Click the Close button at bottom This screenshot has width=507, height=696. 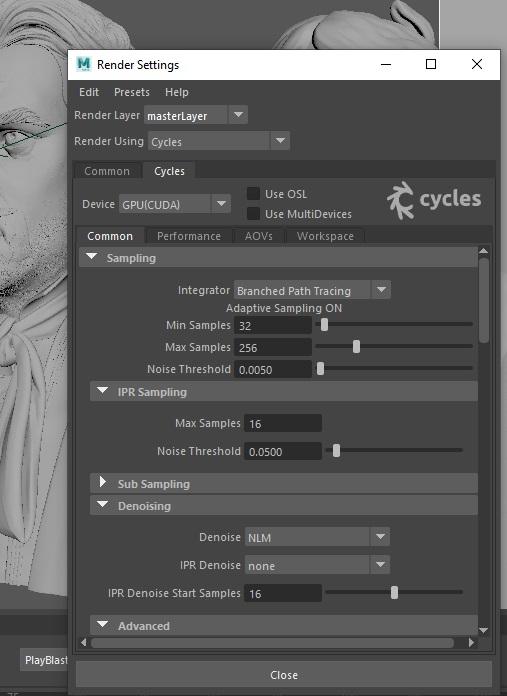tap(284, 675)
